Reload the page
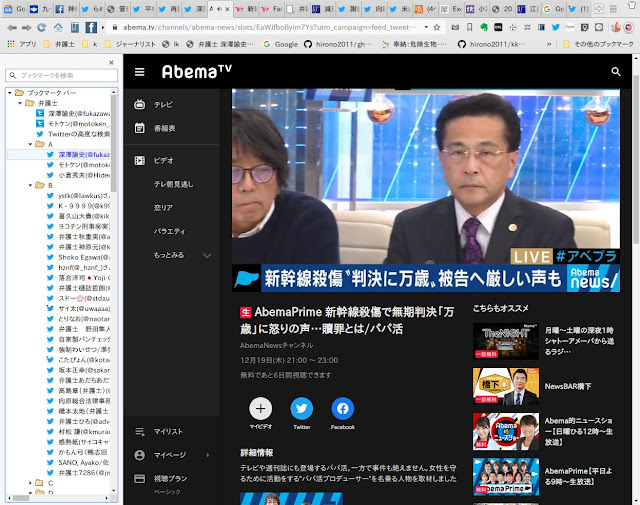The height and width of the screenshot is (505, 640). [41, 28]
